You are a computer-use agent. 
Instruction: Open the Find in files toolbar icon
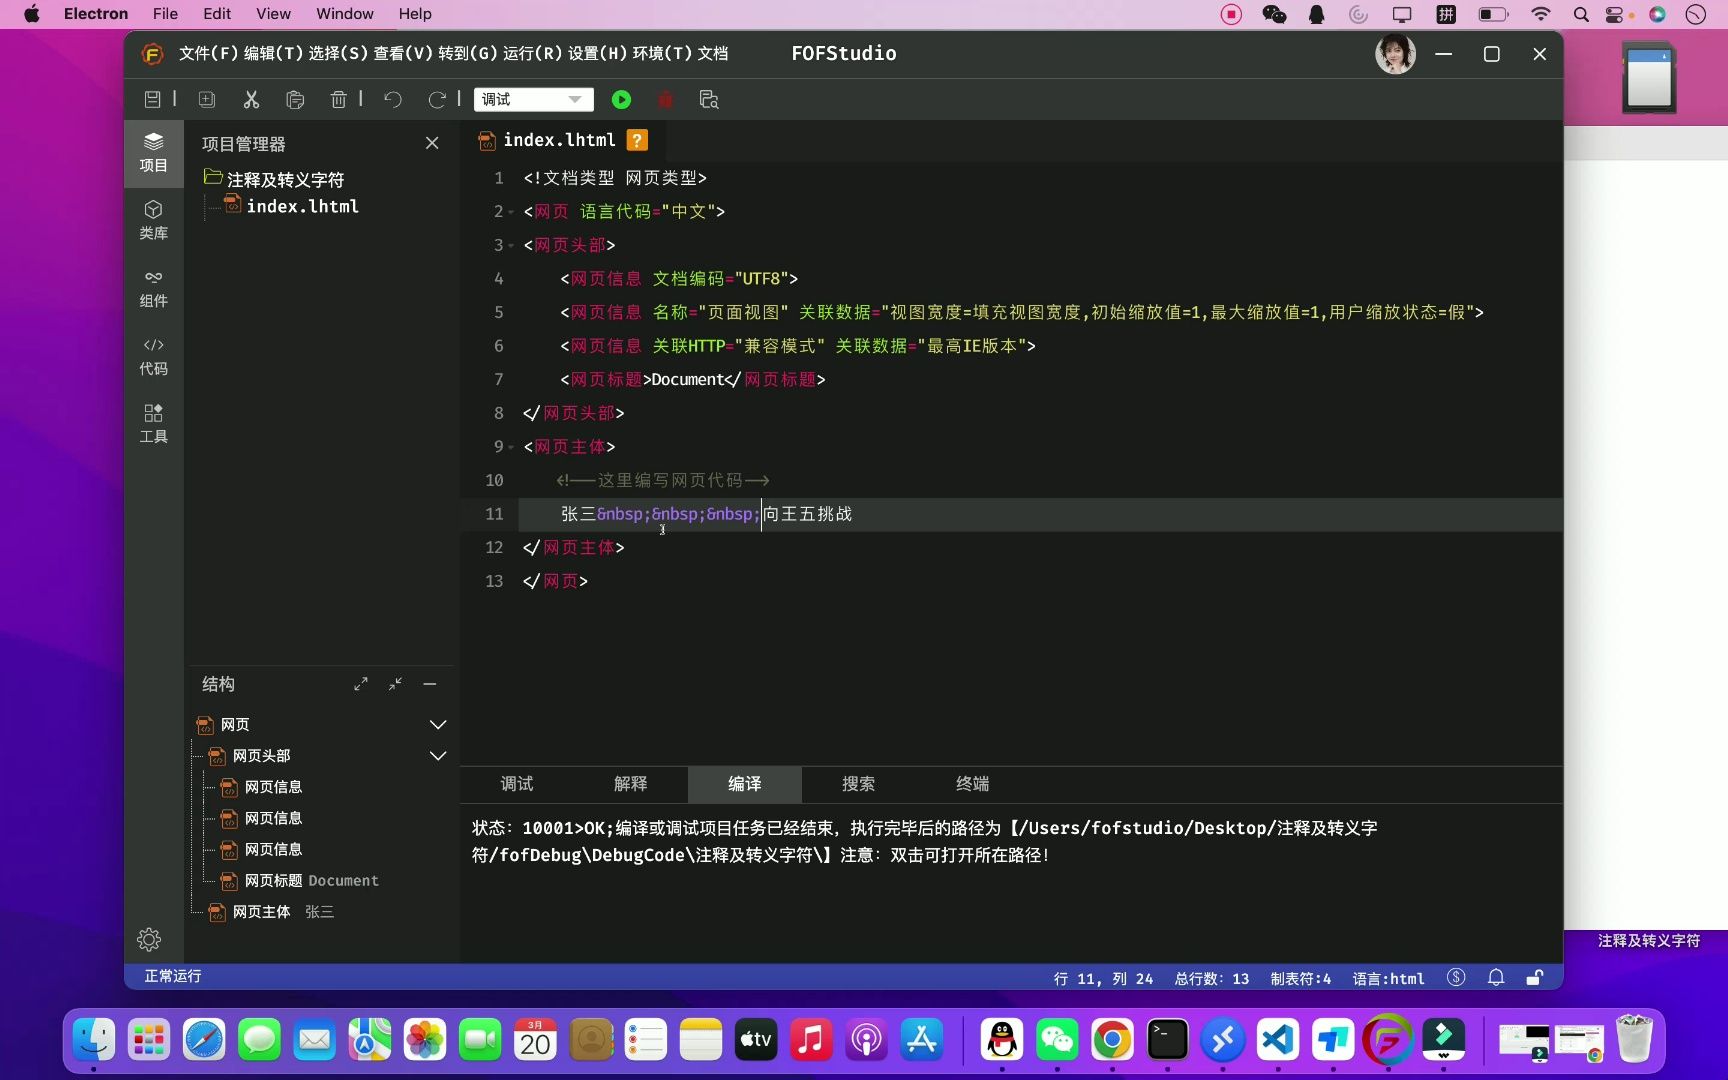tap(709, 99)
